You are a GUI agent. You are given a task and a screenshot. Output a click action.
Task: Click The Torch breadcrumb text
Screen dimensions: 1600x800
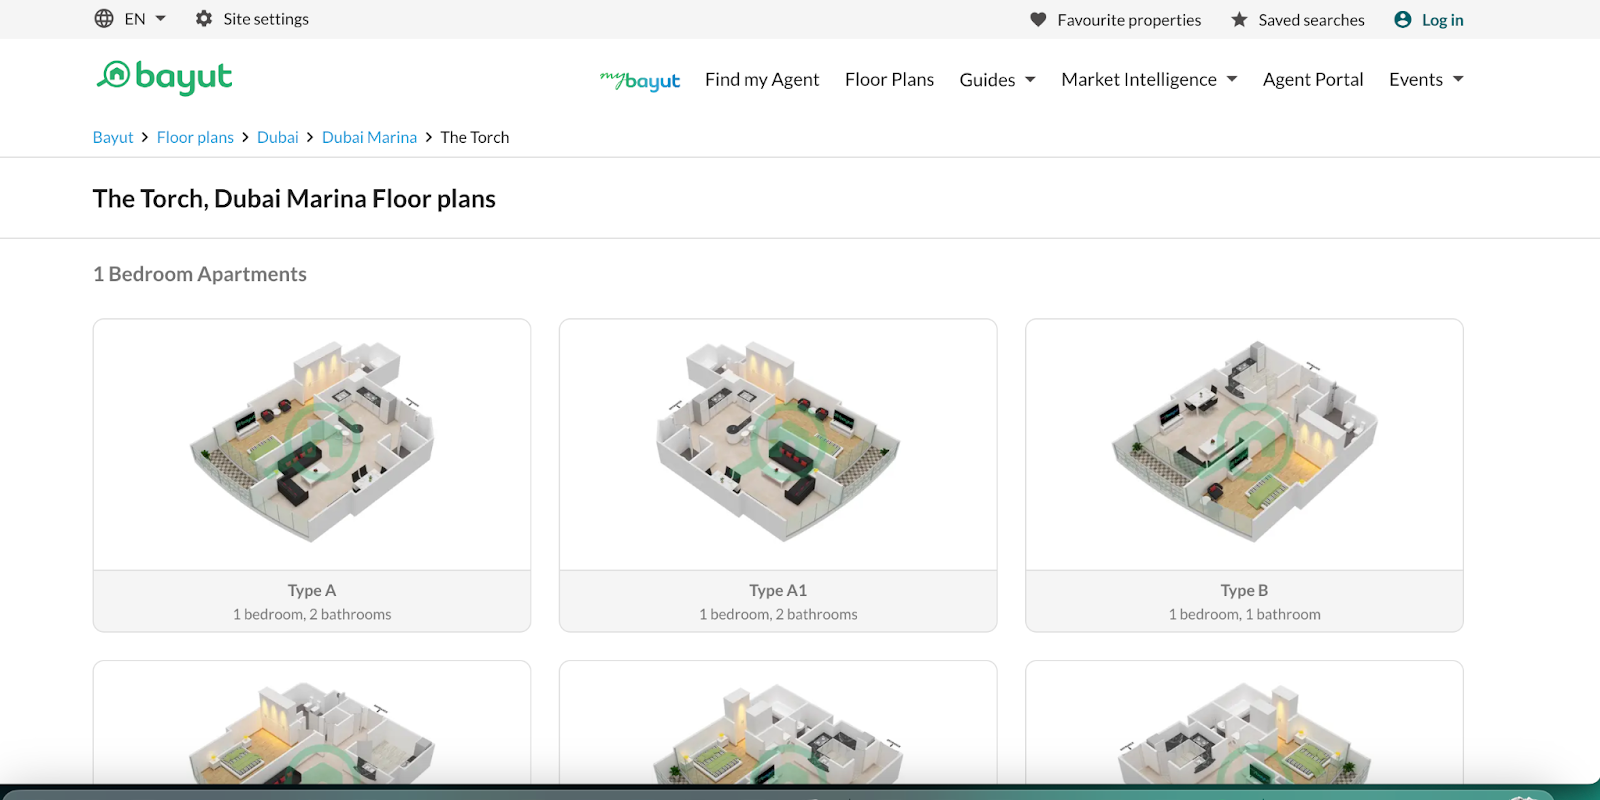click(475, 137)
